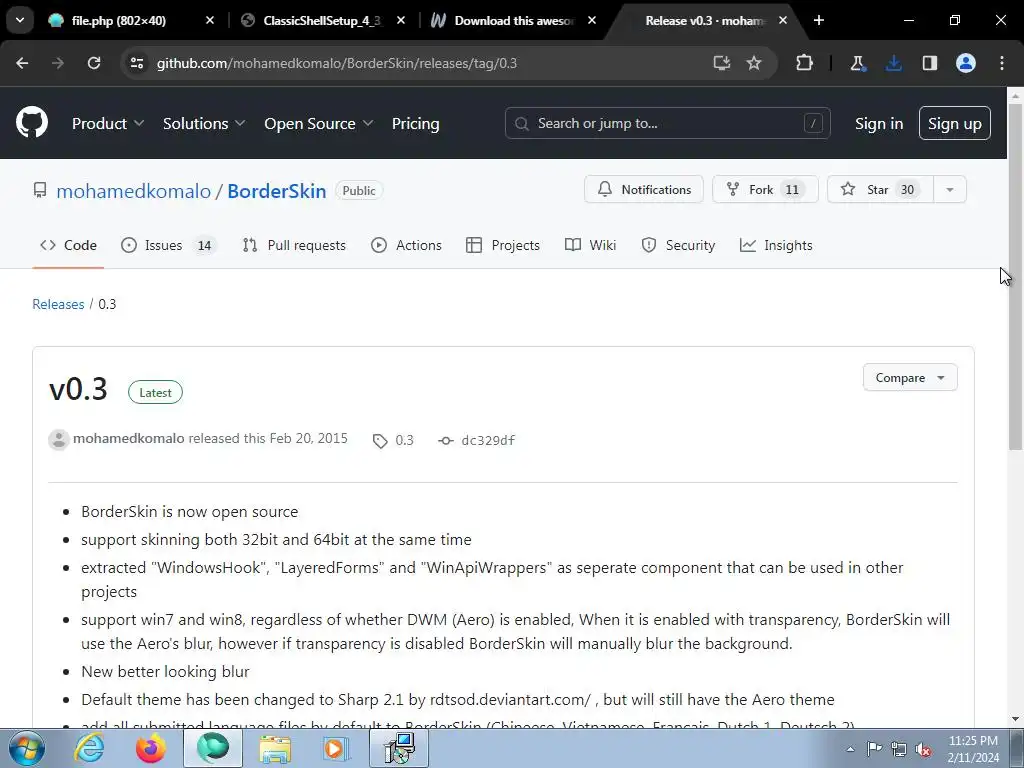Screen dimensions: 1024x768
Task: Open the Pull requests tab
Action: click(294, 245)
